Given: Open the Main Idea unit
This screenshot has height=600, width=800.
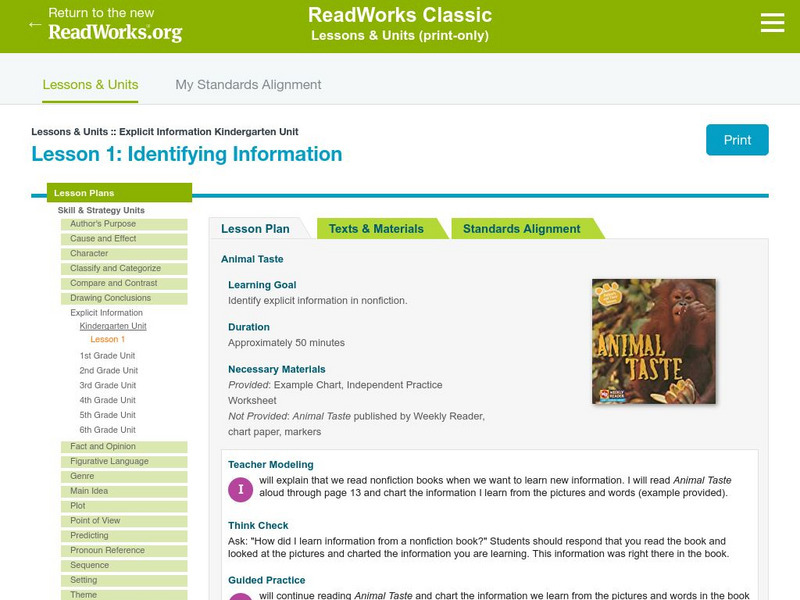Looking at the screenshot, I should (x=124, y=491).
